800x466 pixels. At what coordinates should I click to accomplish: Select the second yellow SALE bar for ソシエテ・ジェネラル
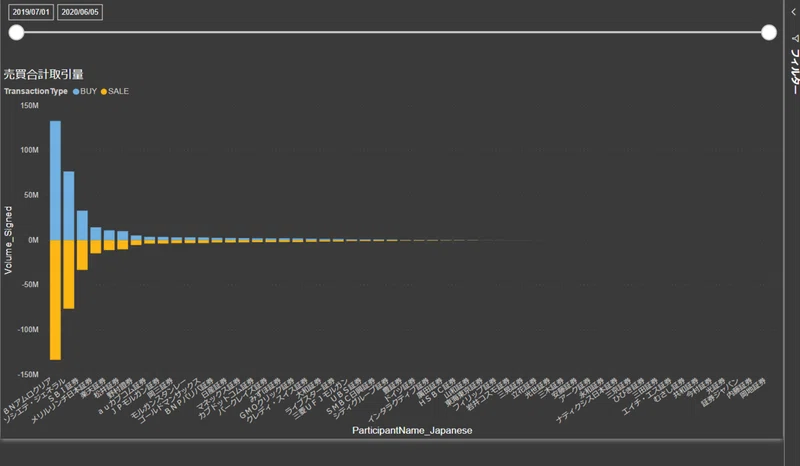pyautogui.click(x=69, y=274)
